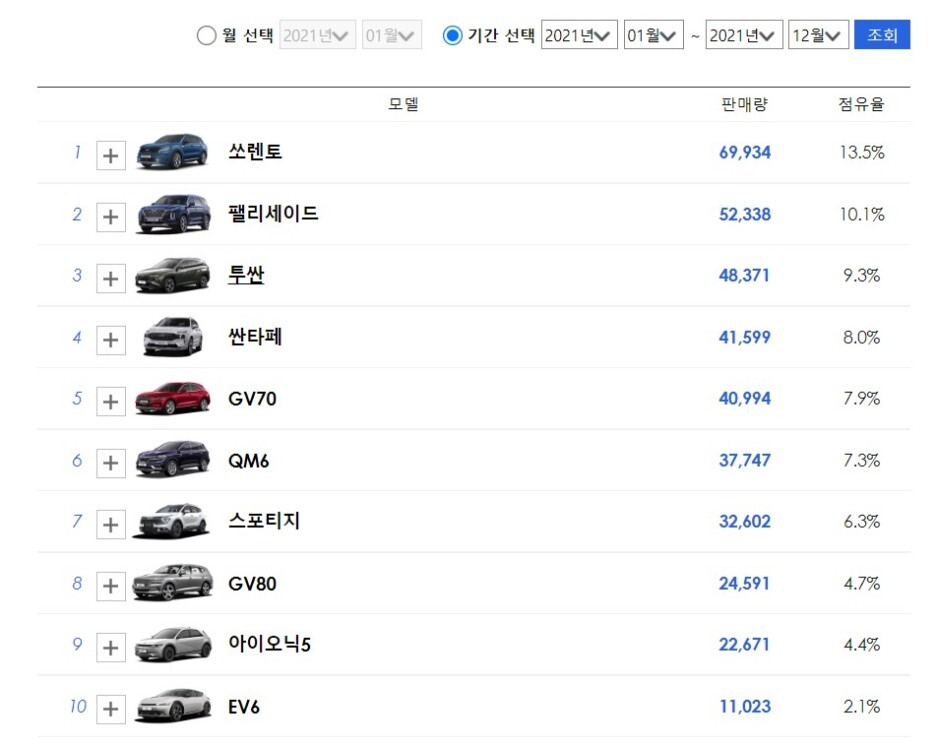Click sales figure 52,338

click(x=744, y=214)
